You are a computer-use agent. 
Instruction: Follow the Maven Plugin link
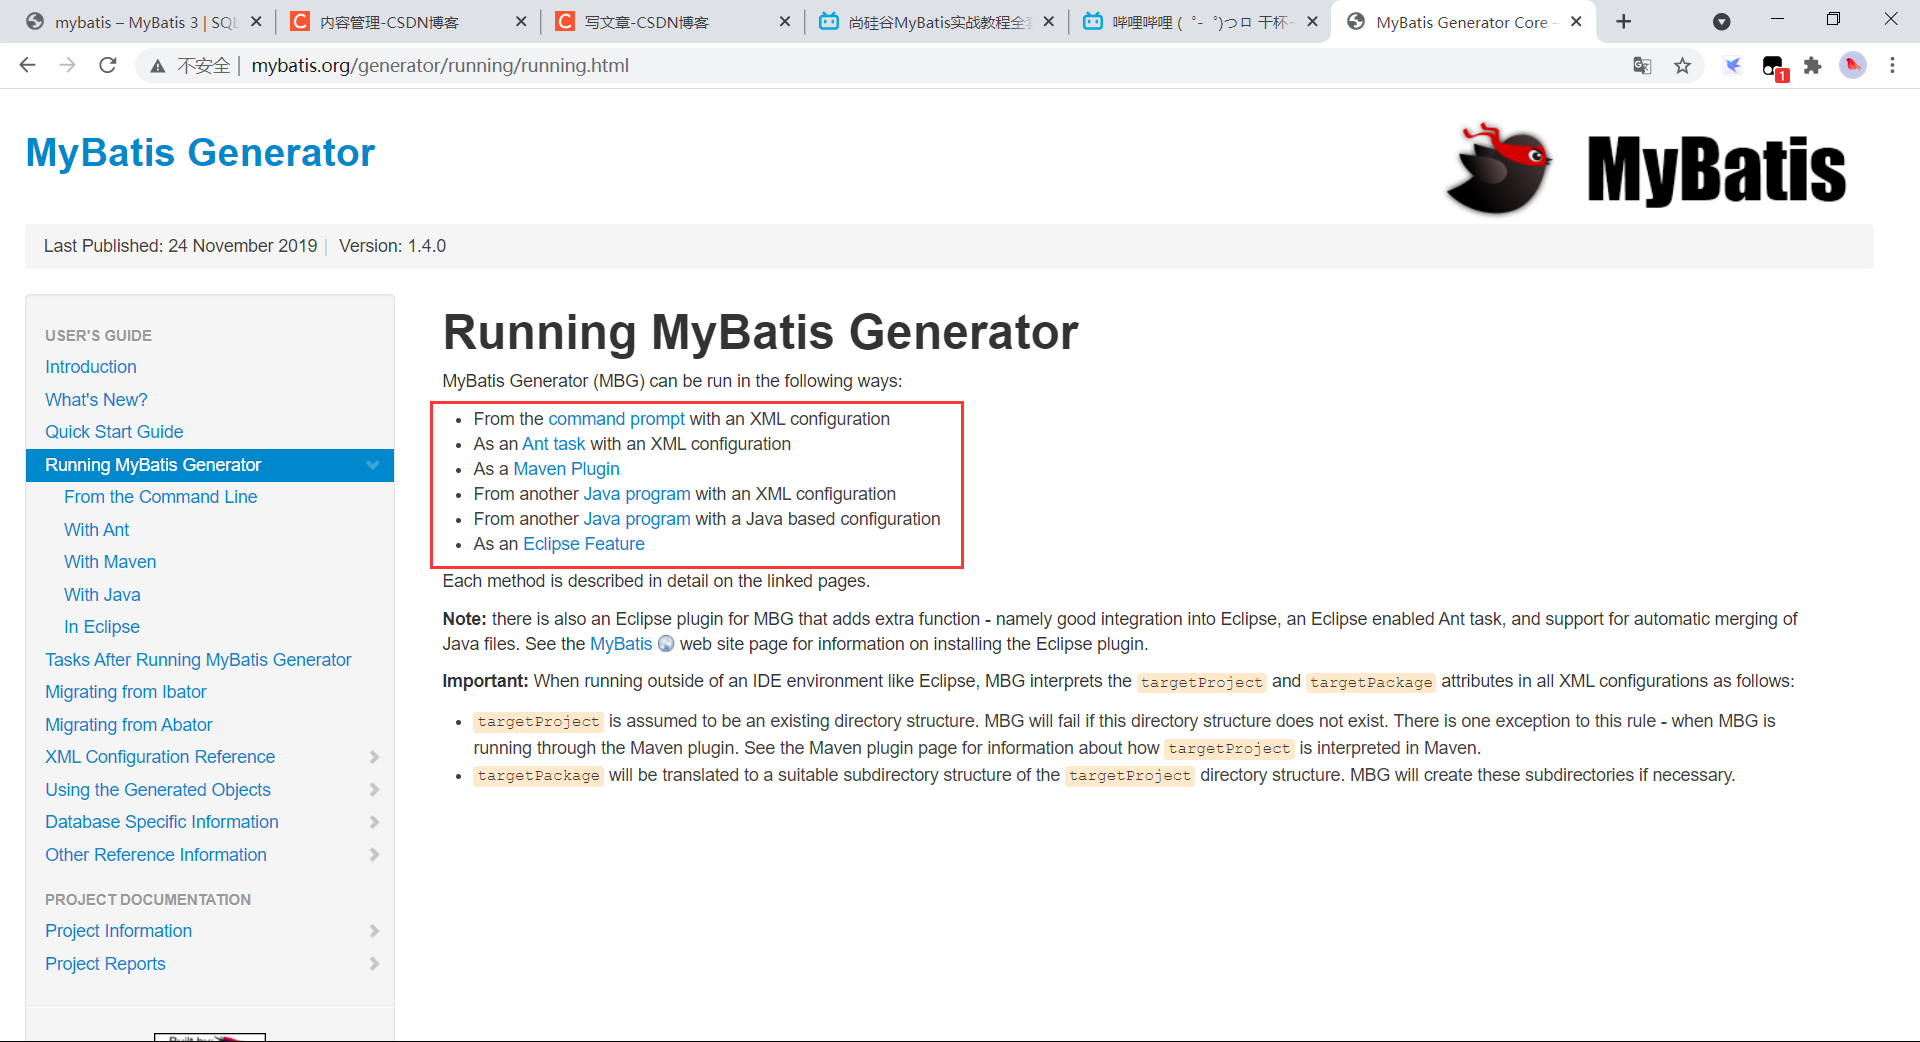(x=567, y=469)
